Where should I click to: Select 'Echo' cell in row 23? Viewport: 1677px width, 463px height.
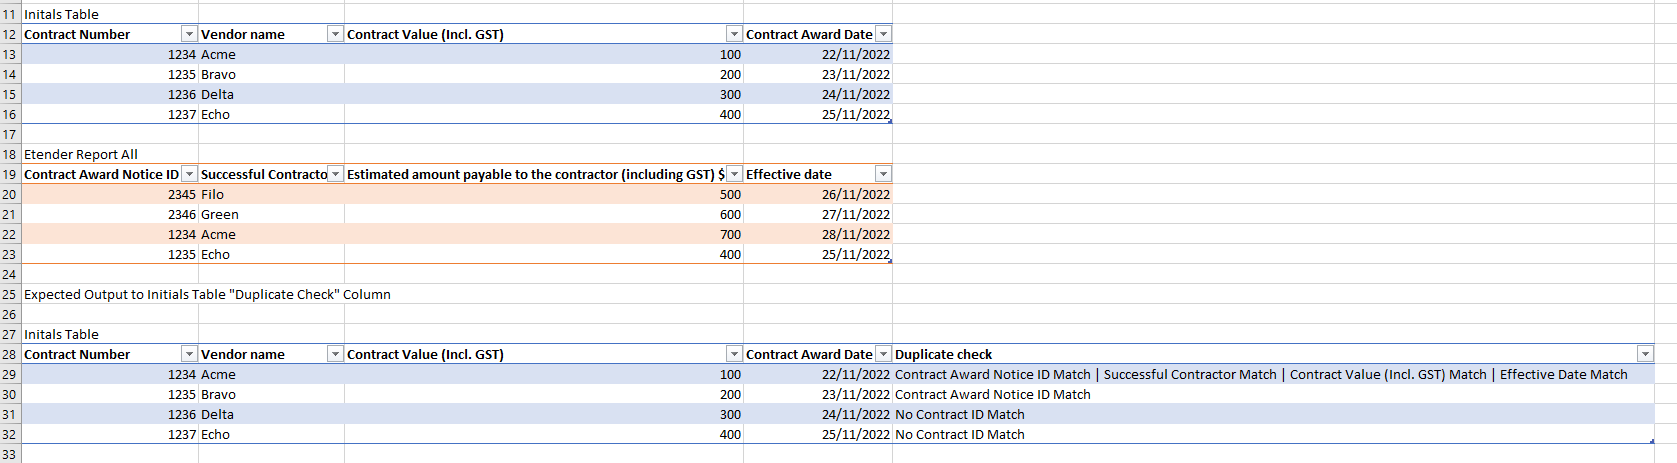[271, 254]
